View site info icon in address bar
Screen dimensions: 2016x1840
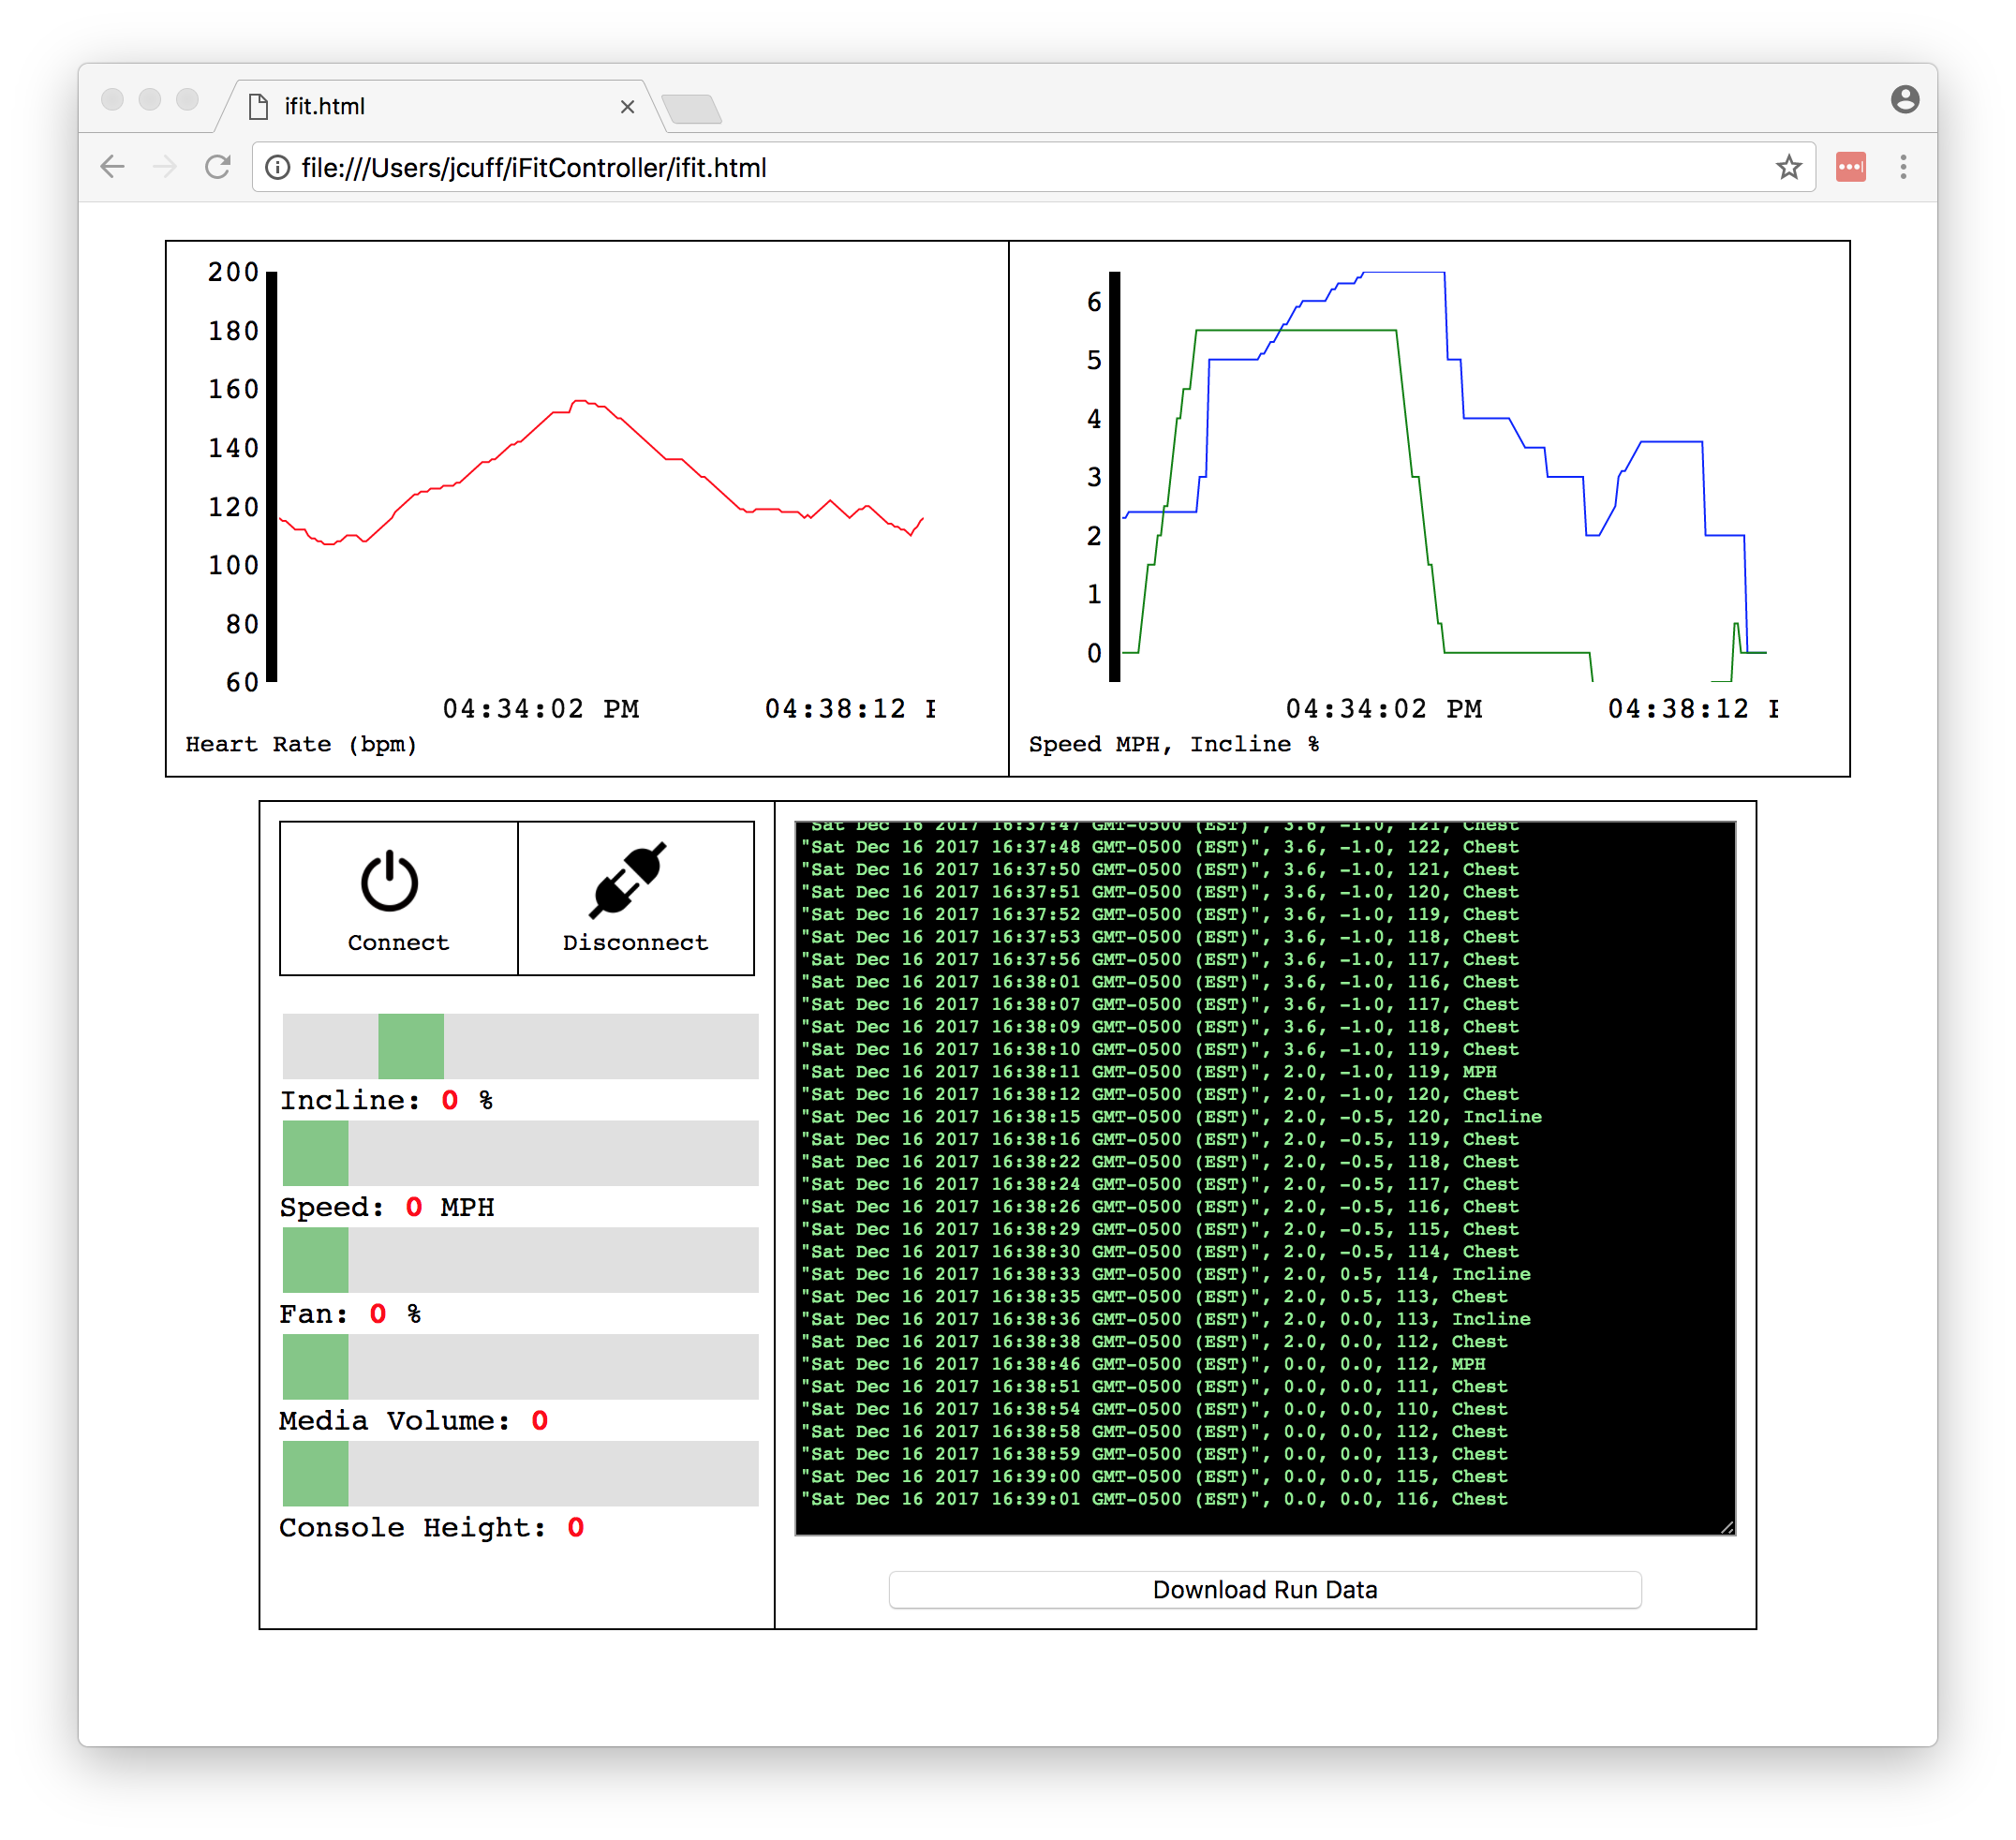pos(278,167)
